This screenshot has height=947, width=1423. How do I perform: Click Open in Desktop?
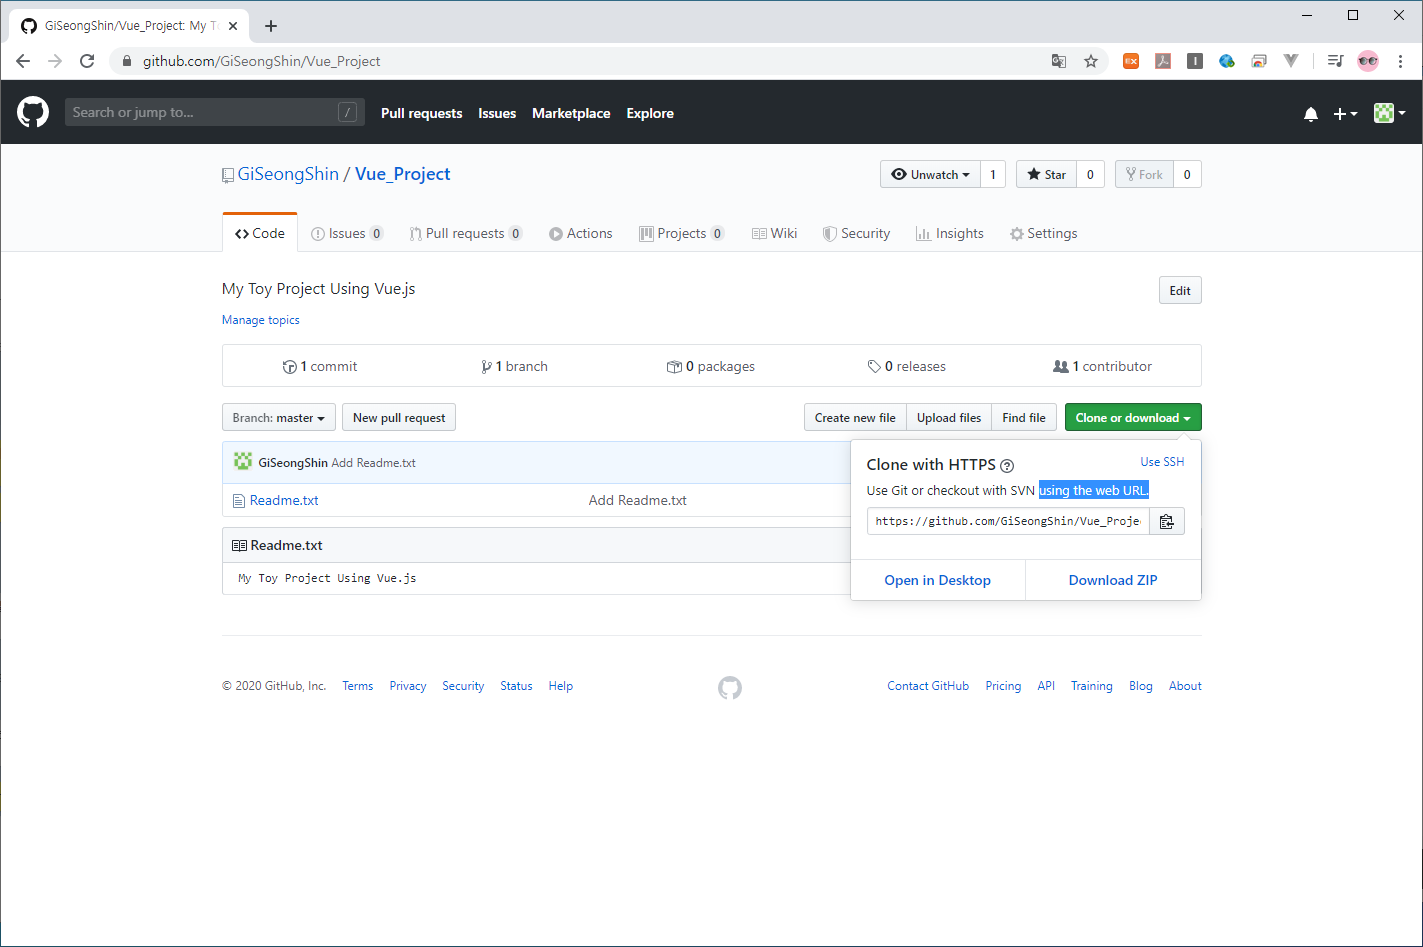pos(937,580)
